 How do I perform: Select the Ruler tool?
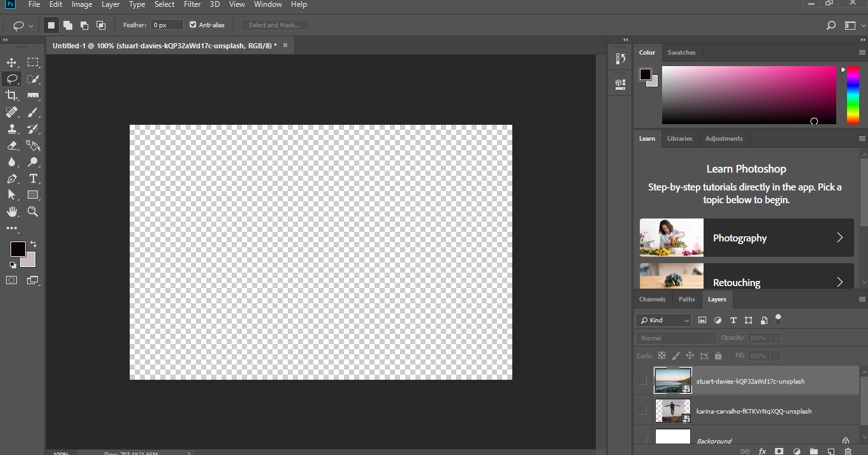pos(33,96)
